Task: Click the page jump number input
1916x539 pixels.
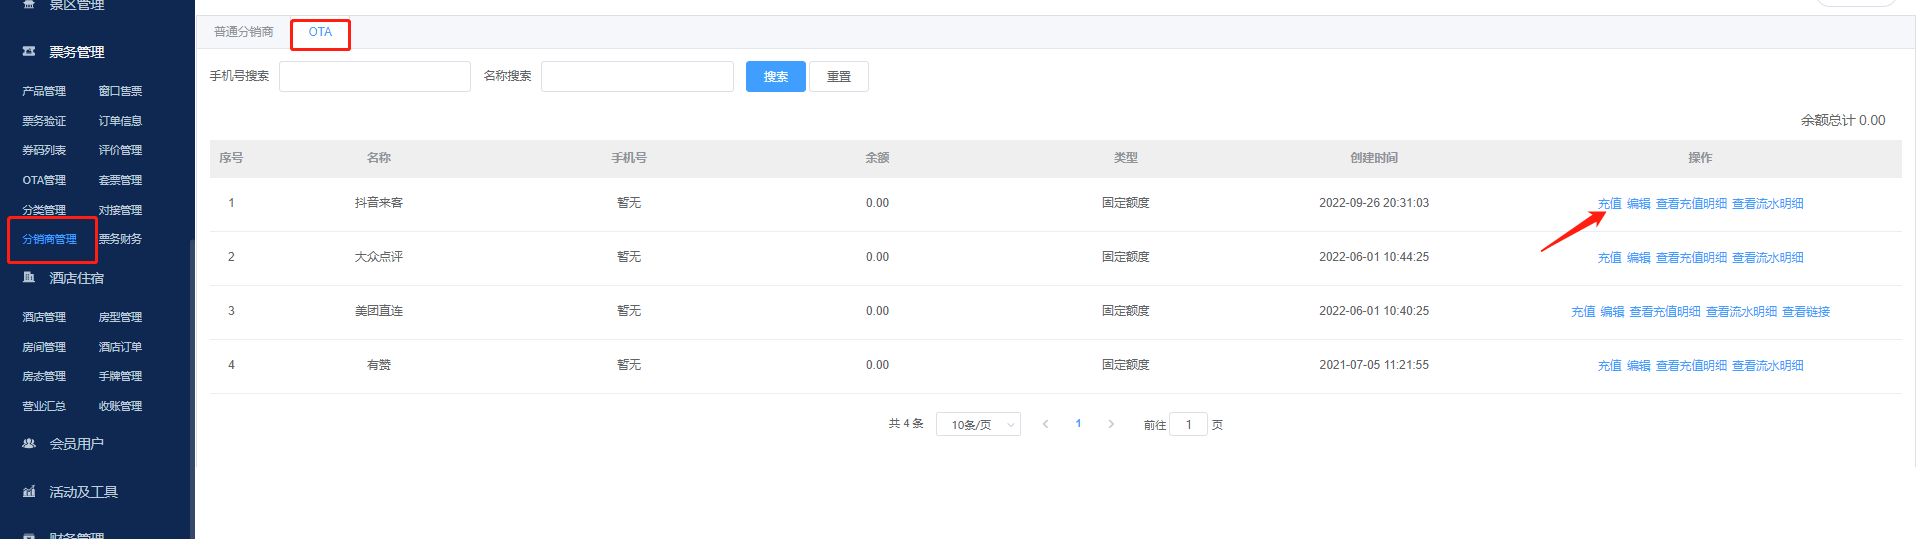Action: 1188,425
